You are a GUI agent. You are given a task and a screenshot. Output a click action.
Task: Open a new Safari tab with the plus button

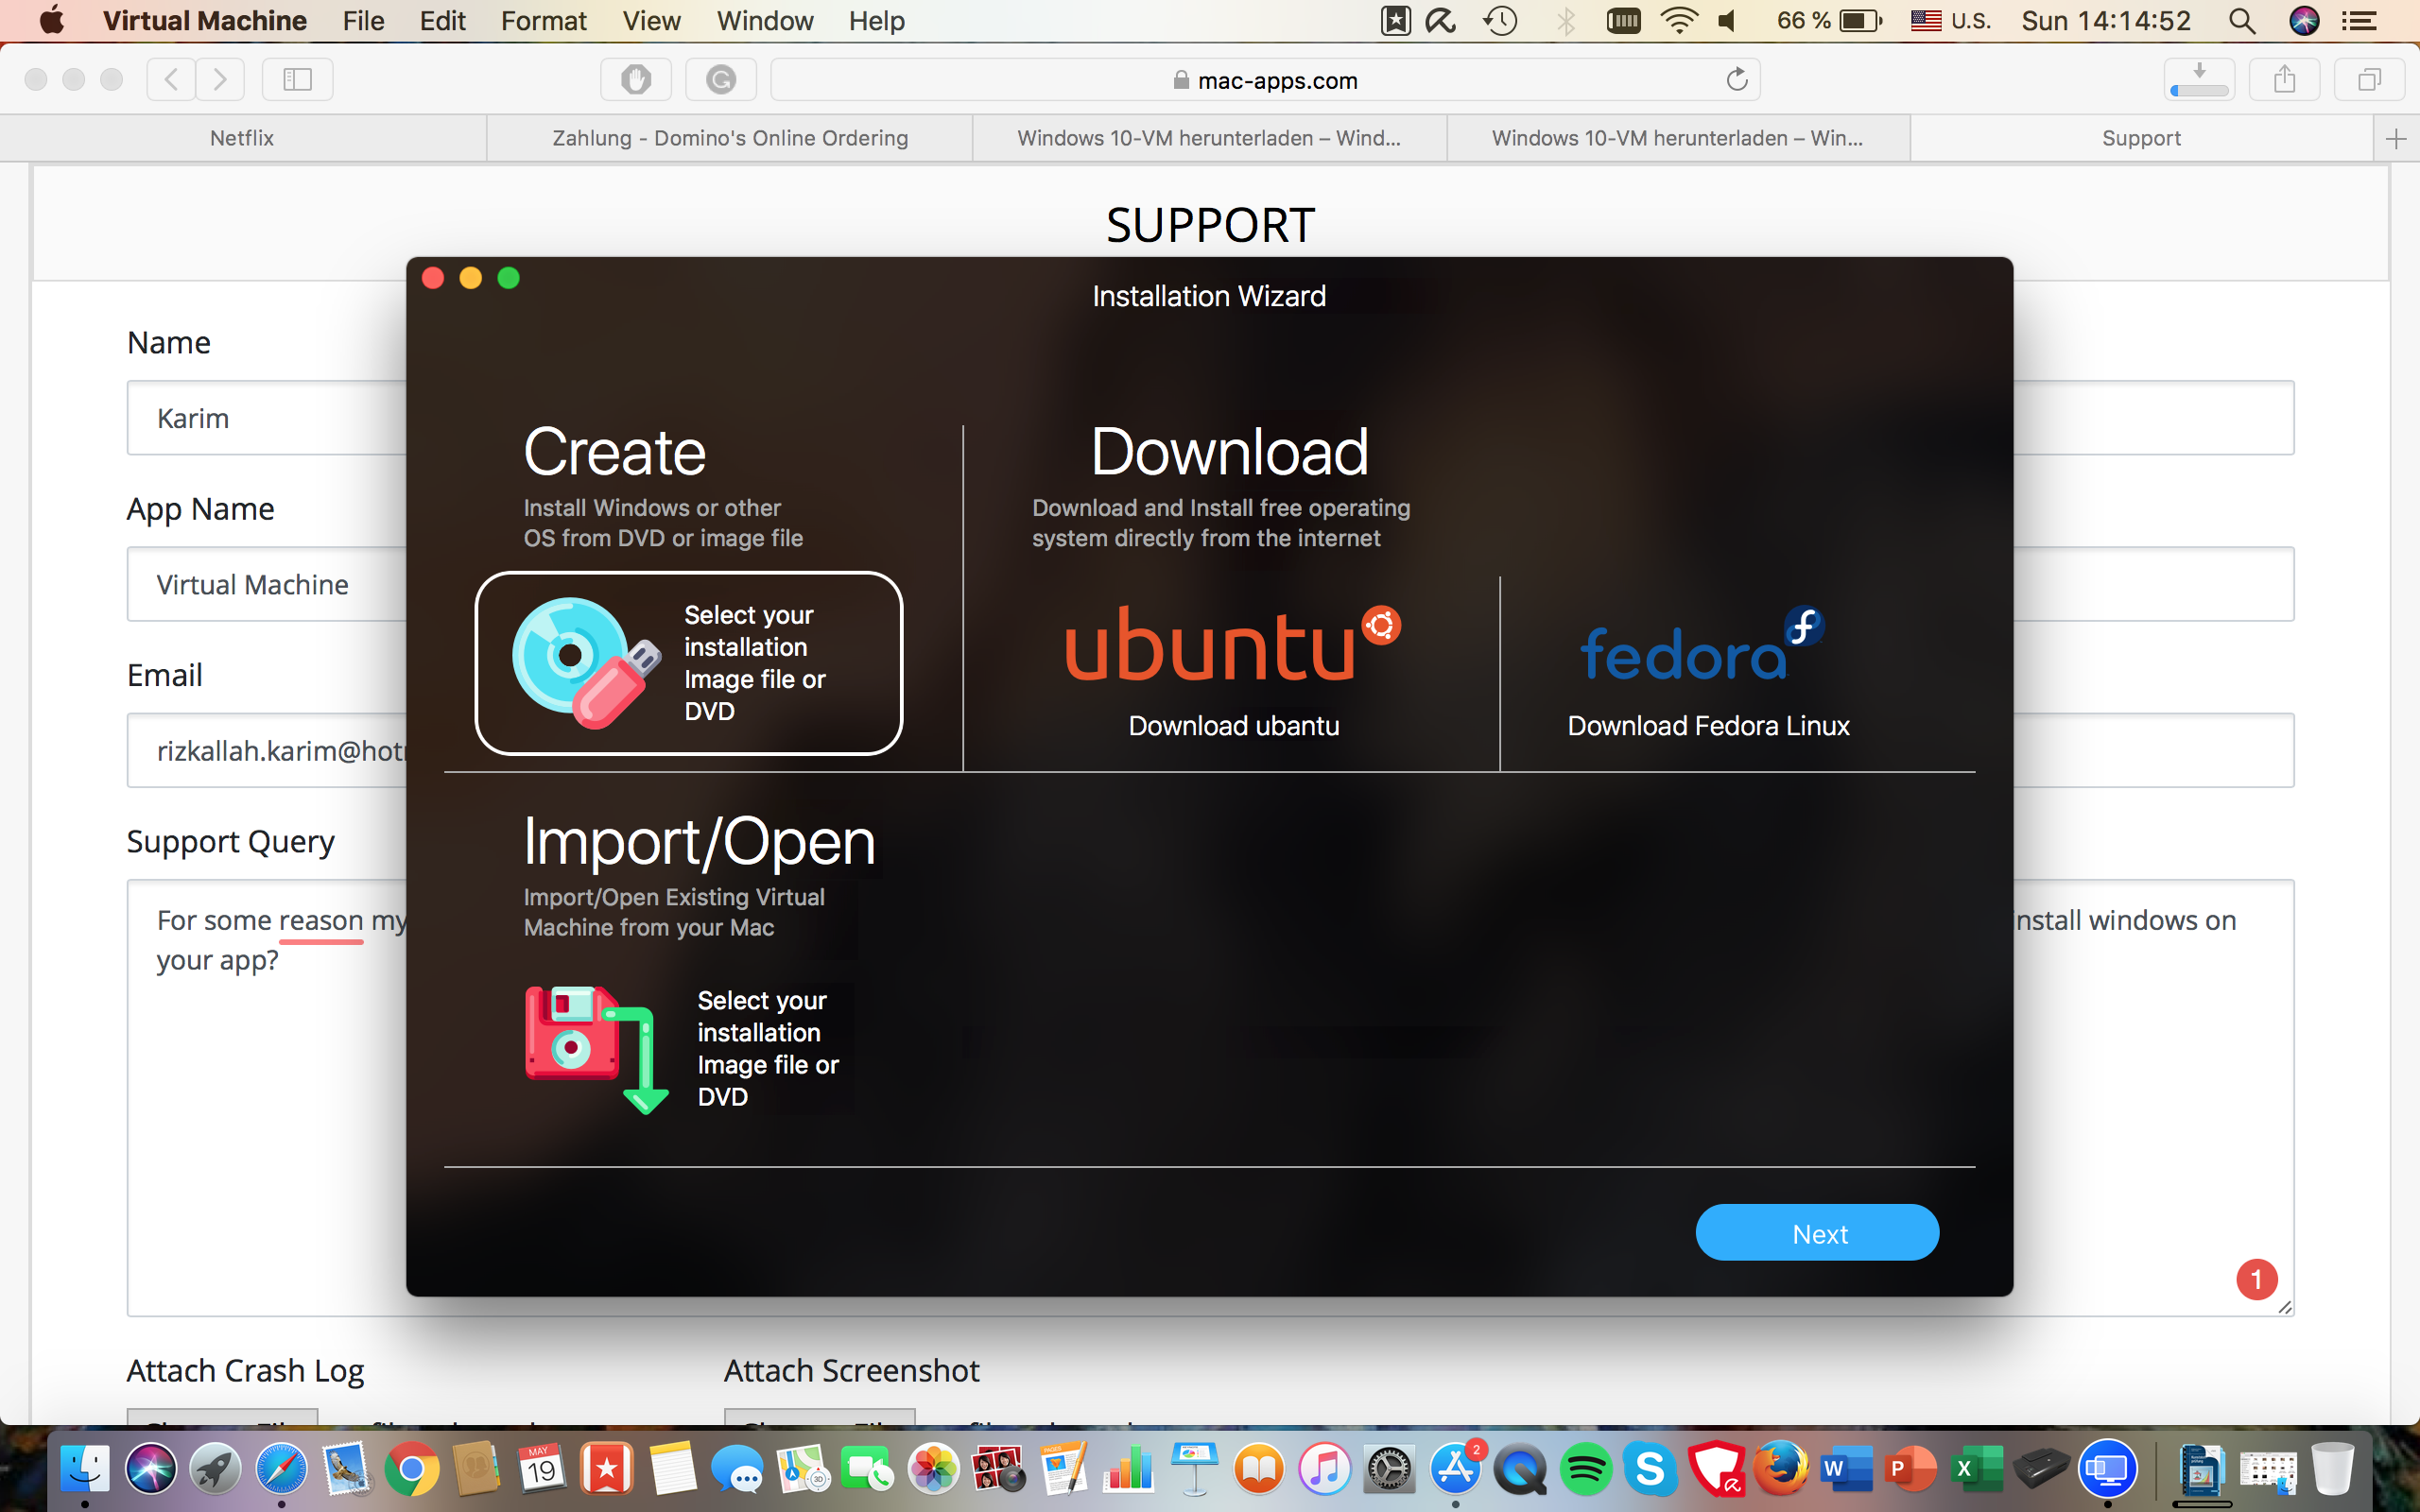[2396, 139]
